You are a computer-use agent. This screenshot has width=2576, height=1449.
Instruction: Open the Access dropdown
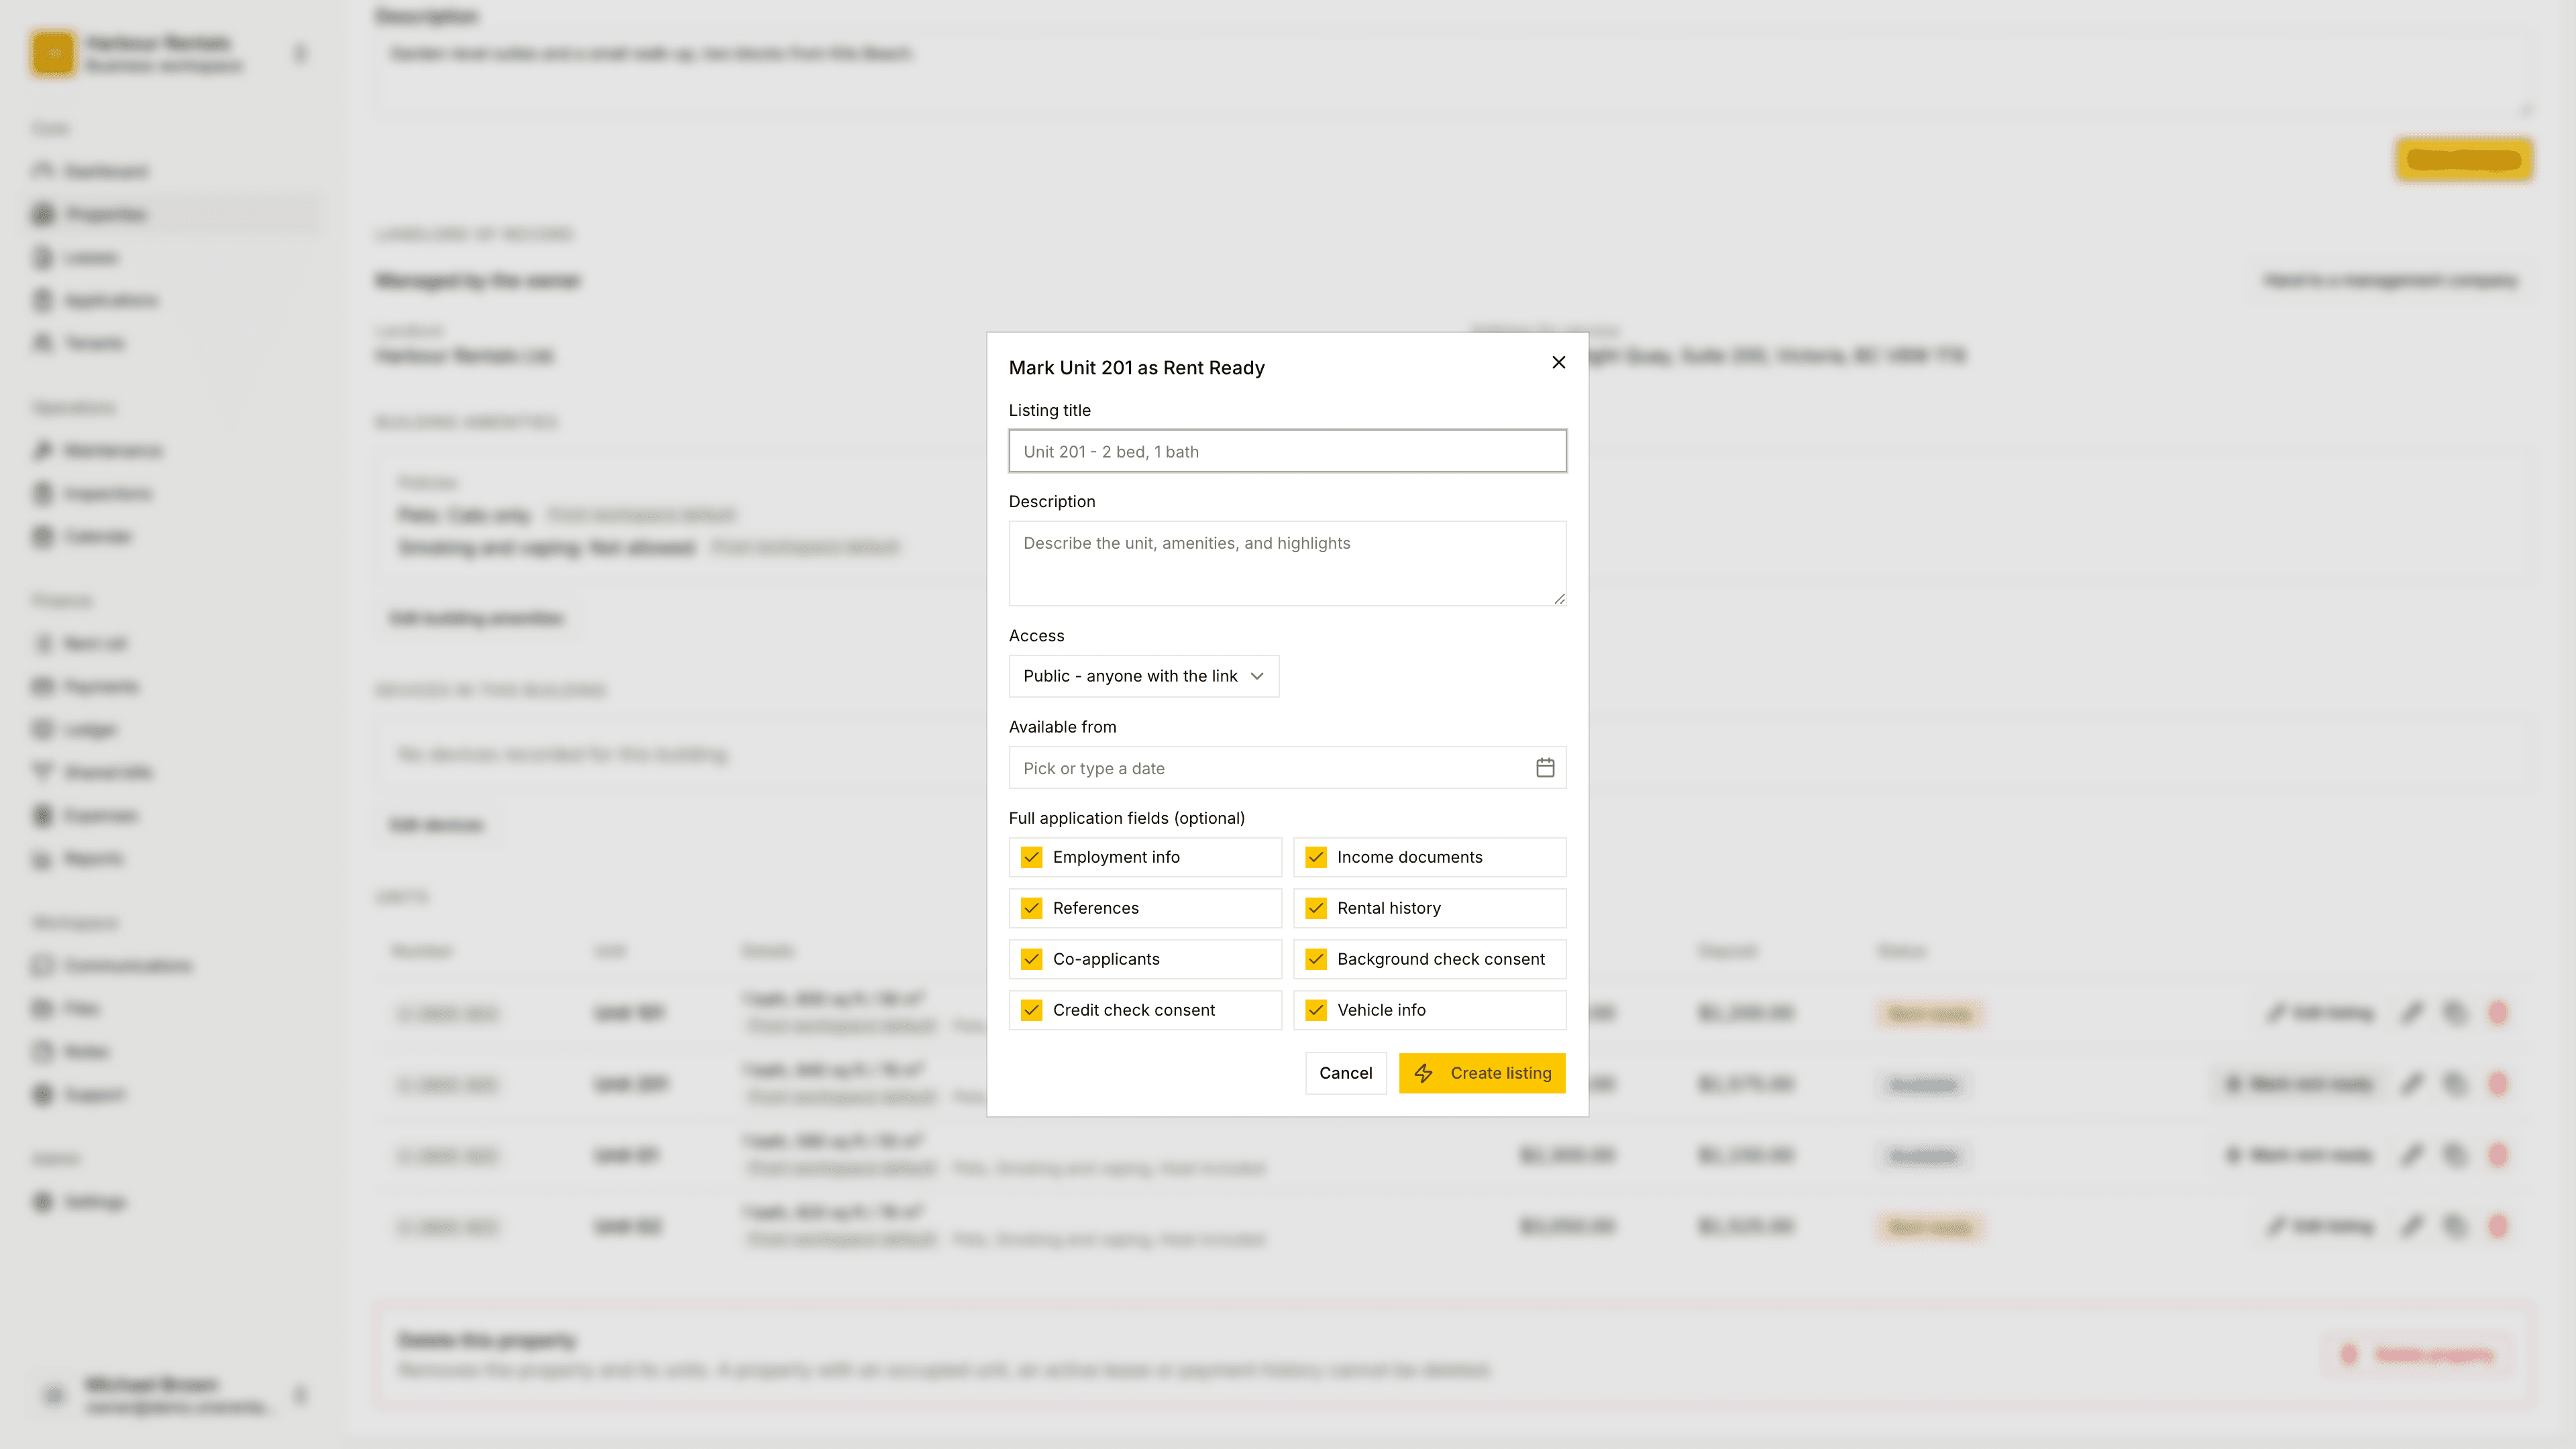(x=1143, y=676)
